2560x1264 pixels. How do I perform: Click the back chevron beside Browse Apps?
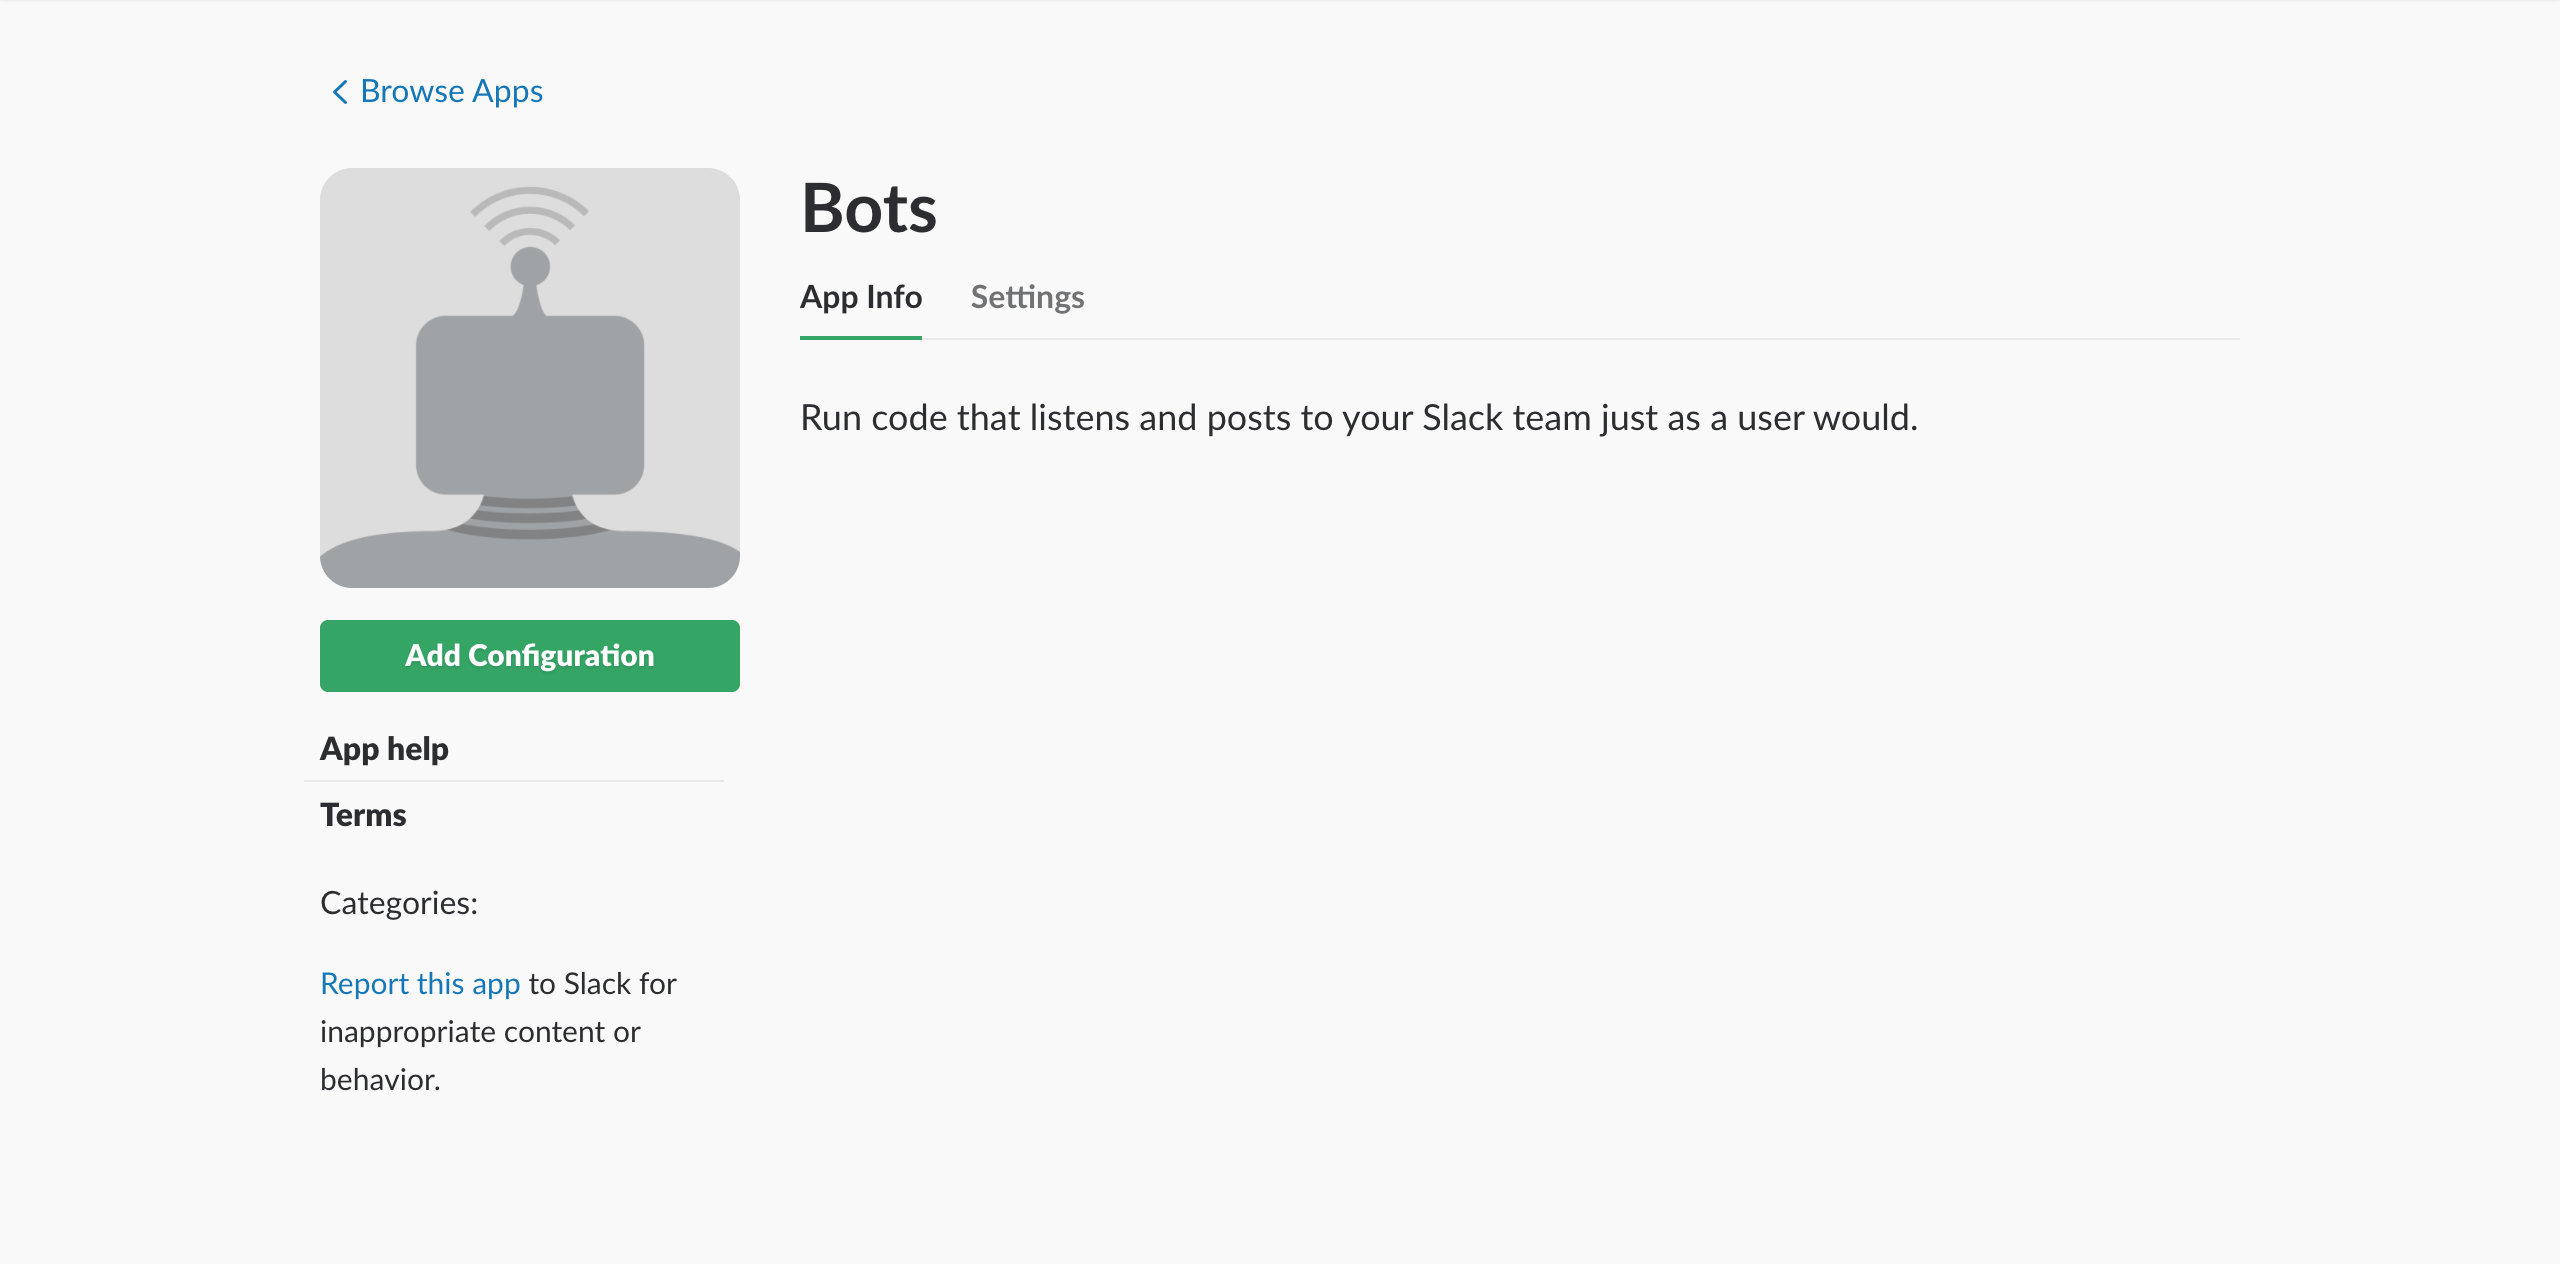[x=340, y=92]
